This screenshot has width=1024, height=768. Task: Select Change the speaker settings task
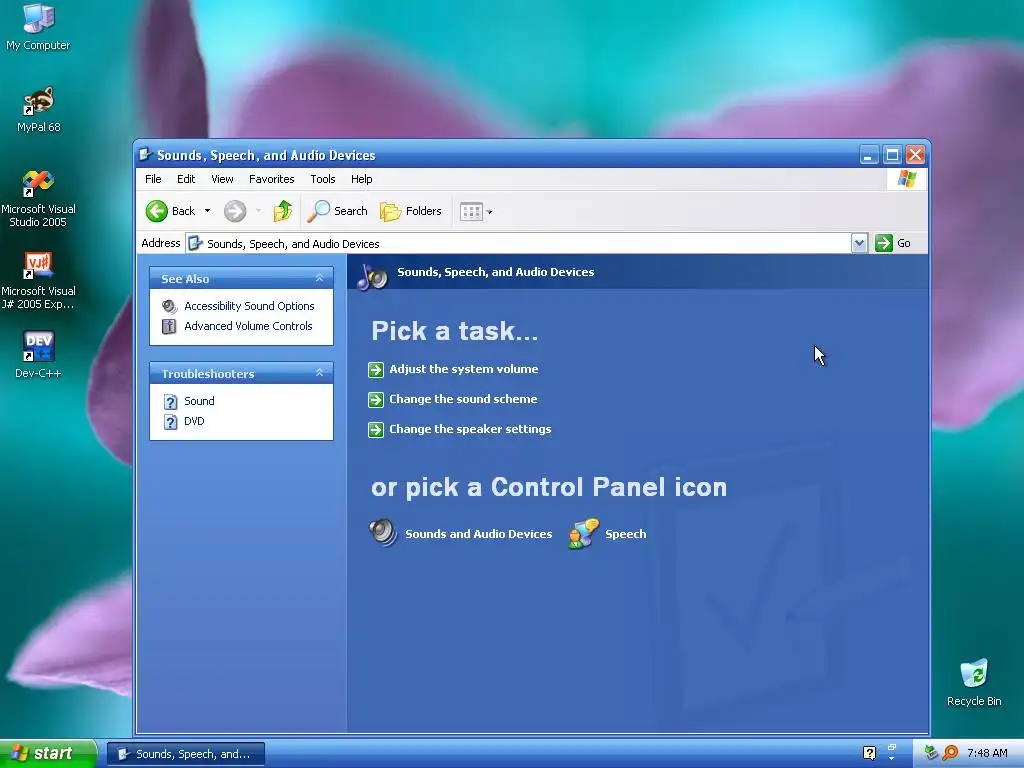pyautogui.click(x=470, y=429)
